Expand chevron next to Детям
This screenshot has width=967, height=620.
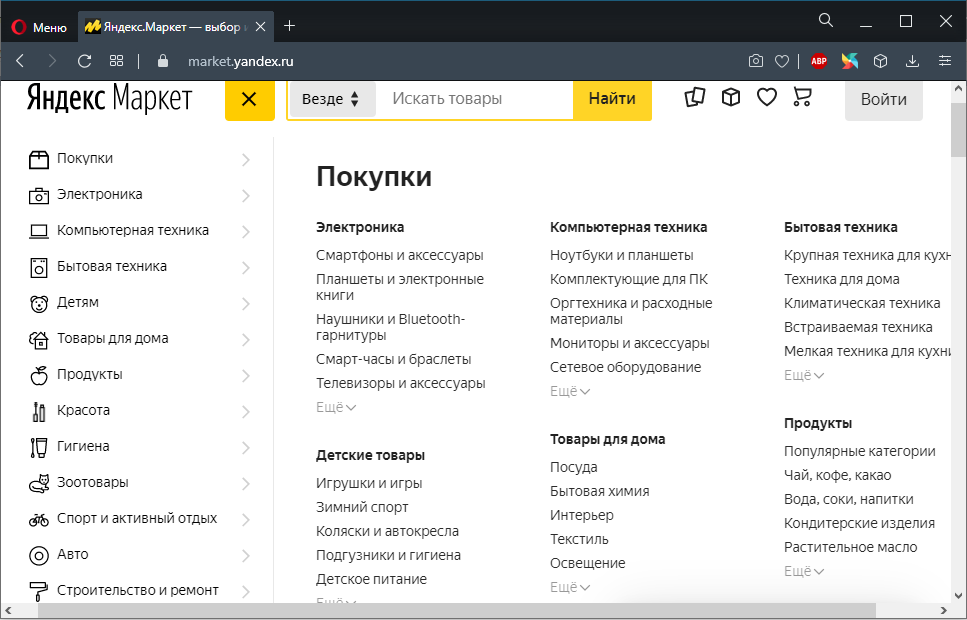[x=245, y=304]
